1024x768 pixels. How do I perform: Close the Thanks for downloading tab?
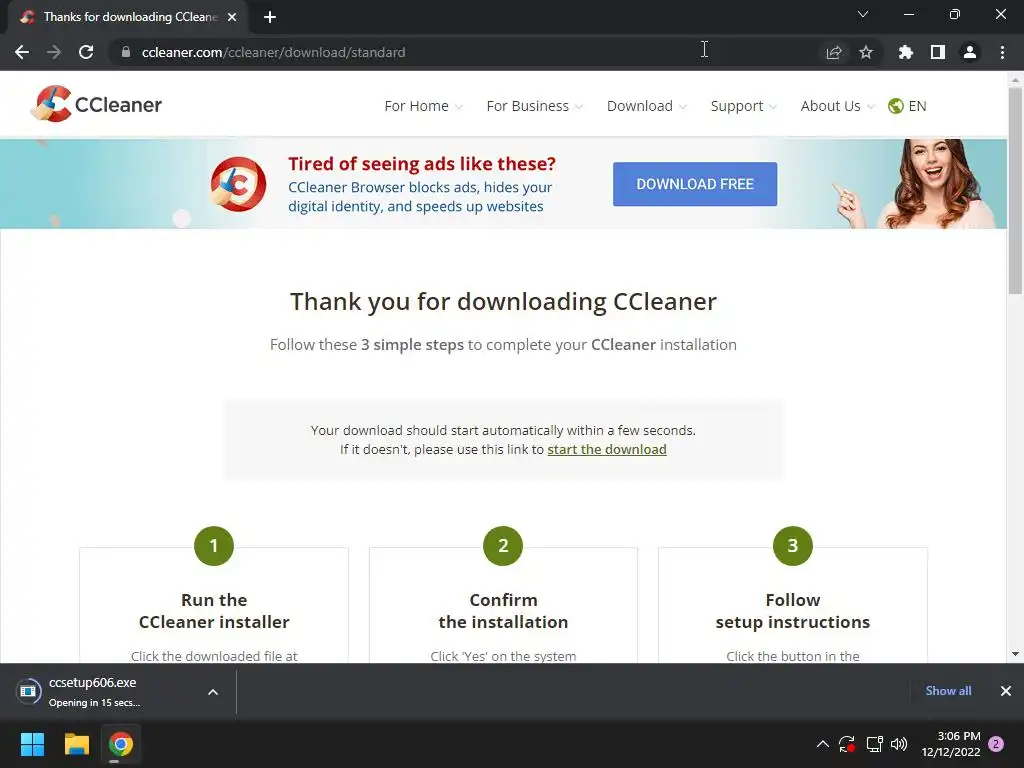[x=232, y=17]
